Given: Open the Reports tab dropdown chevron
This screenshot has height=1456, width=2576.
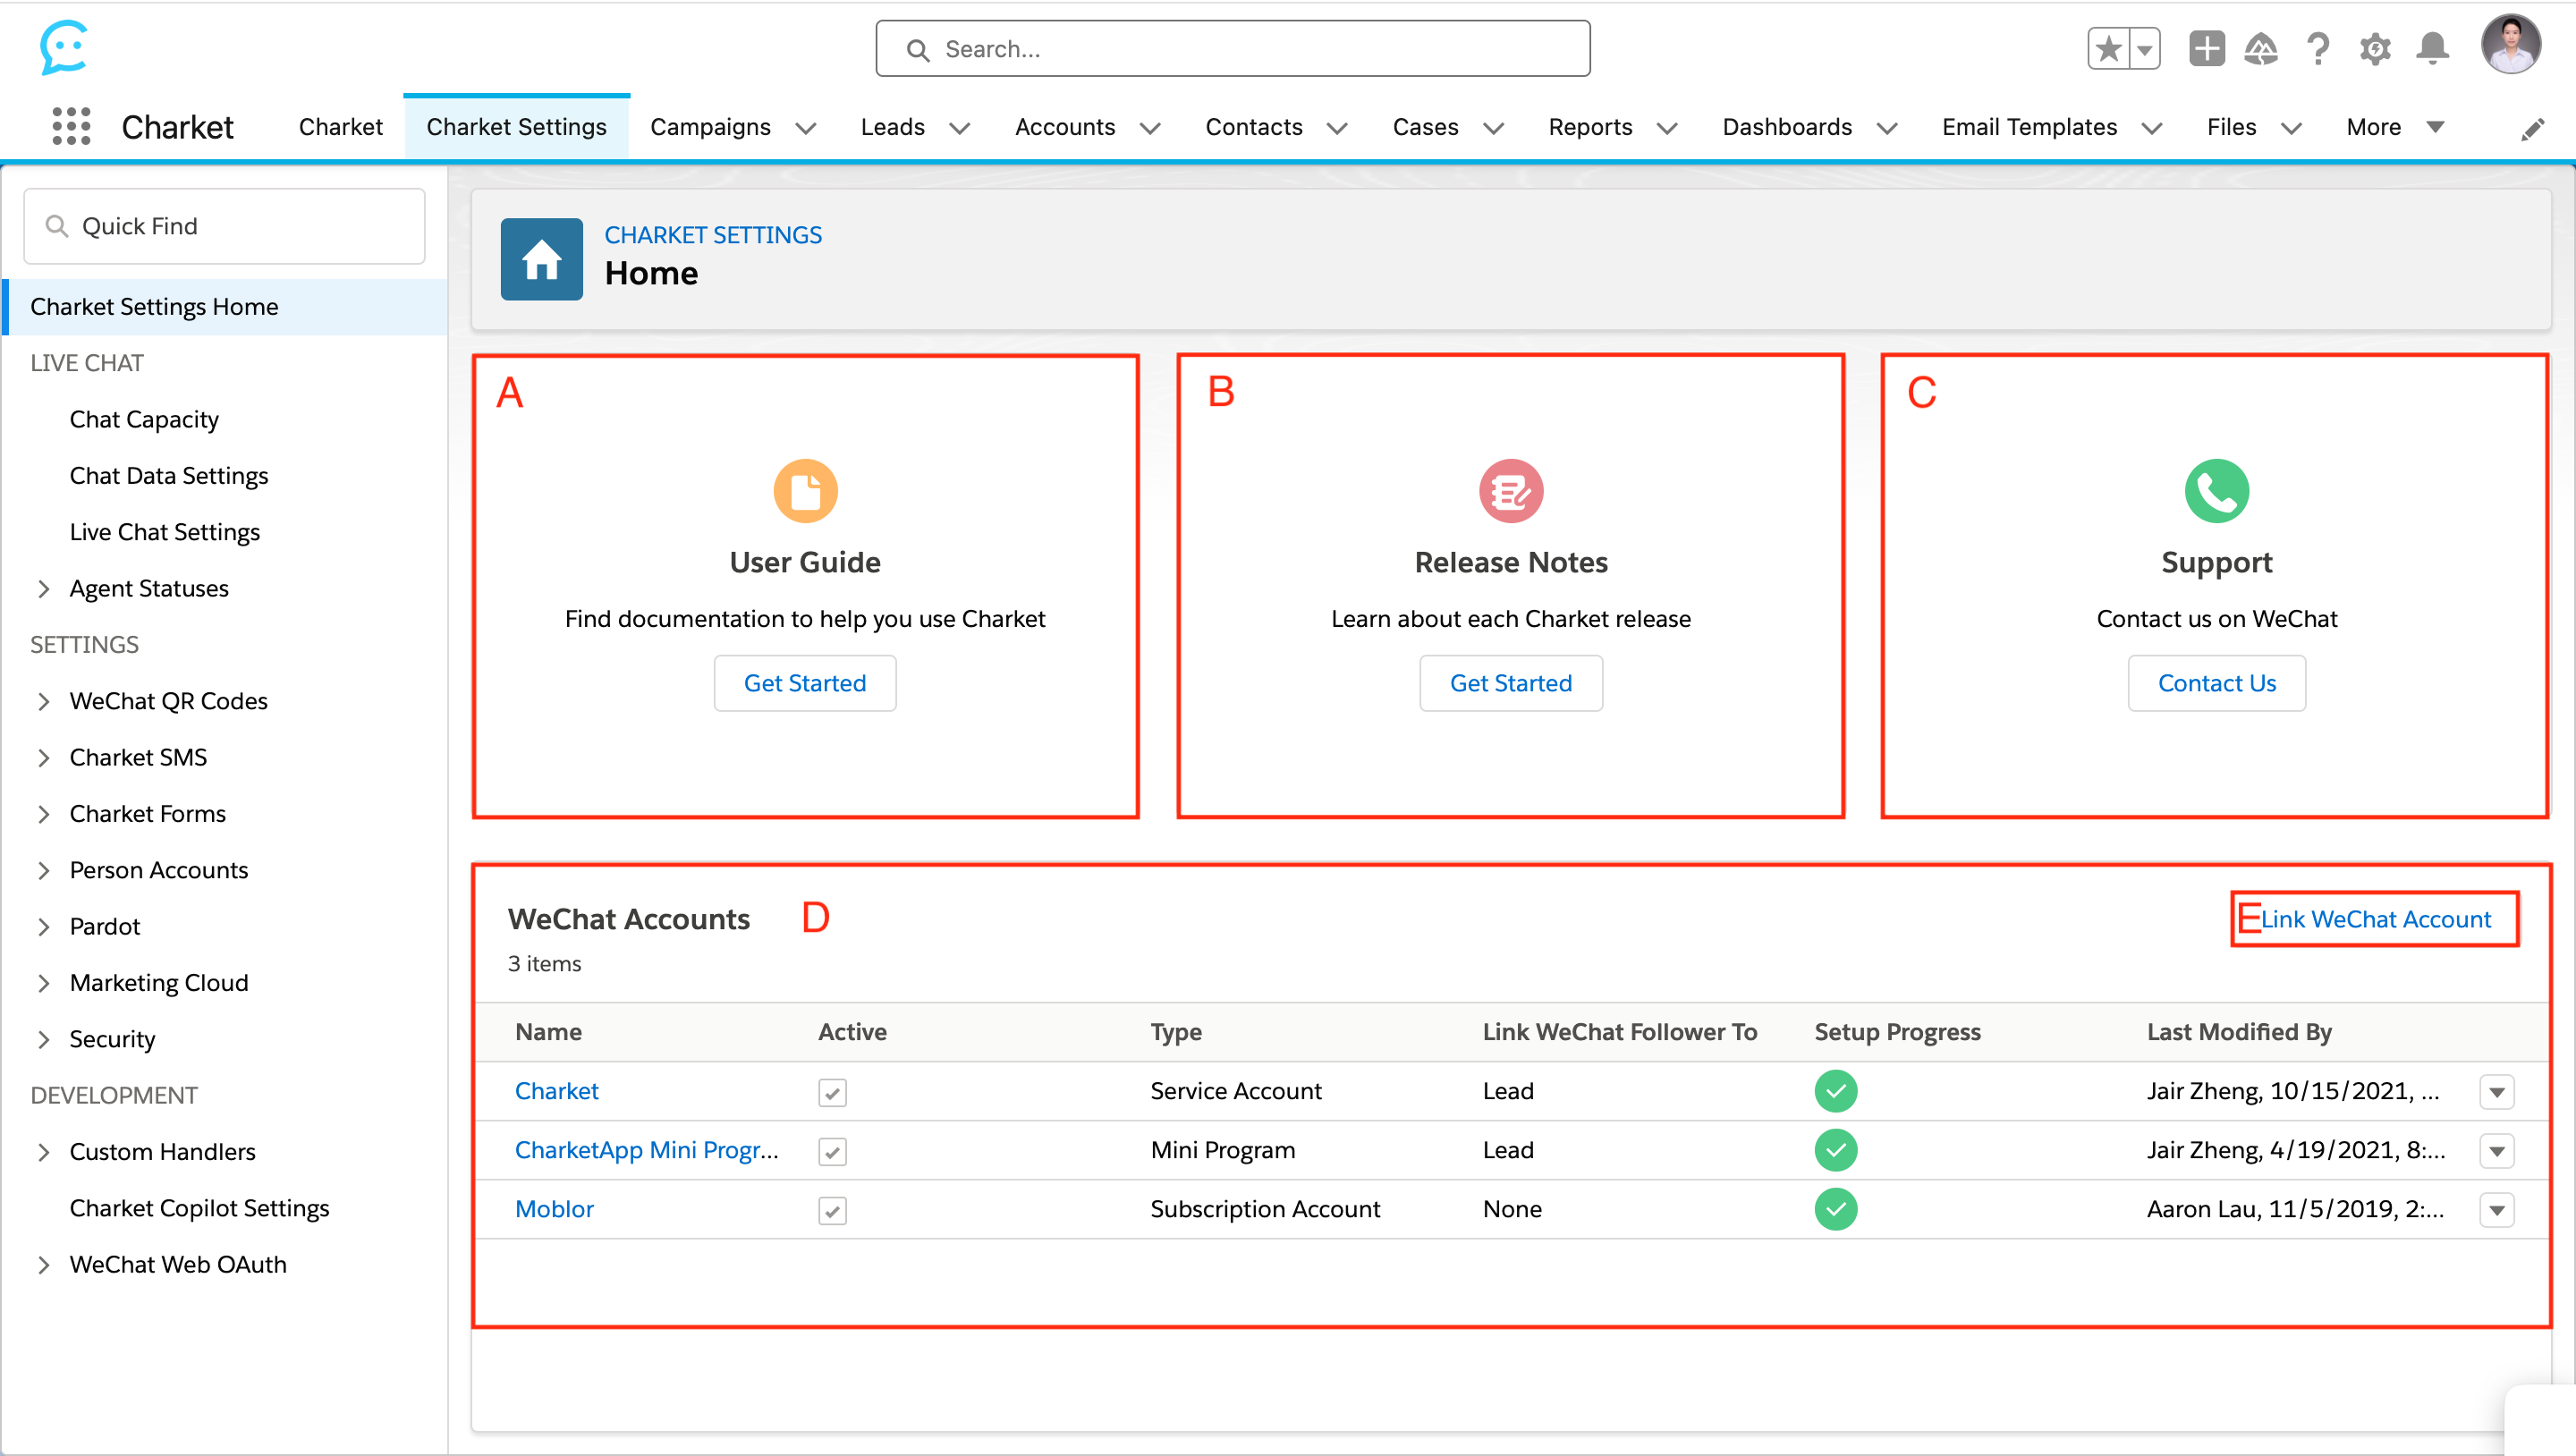Looking at the screenshot, I should tap(1667, 128).
